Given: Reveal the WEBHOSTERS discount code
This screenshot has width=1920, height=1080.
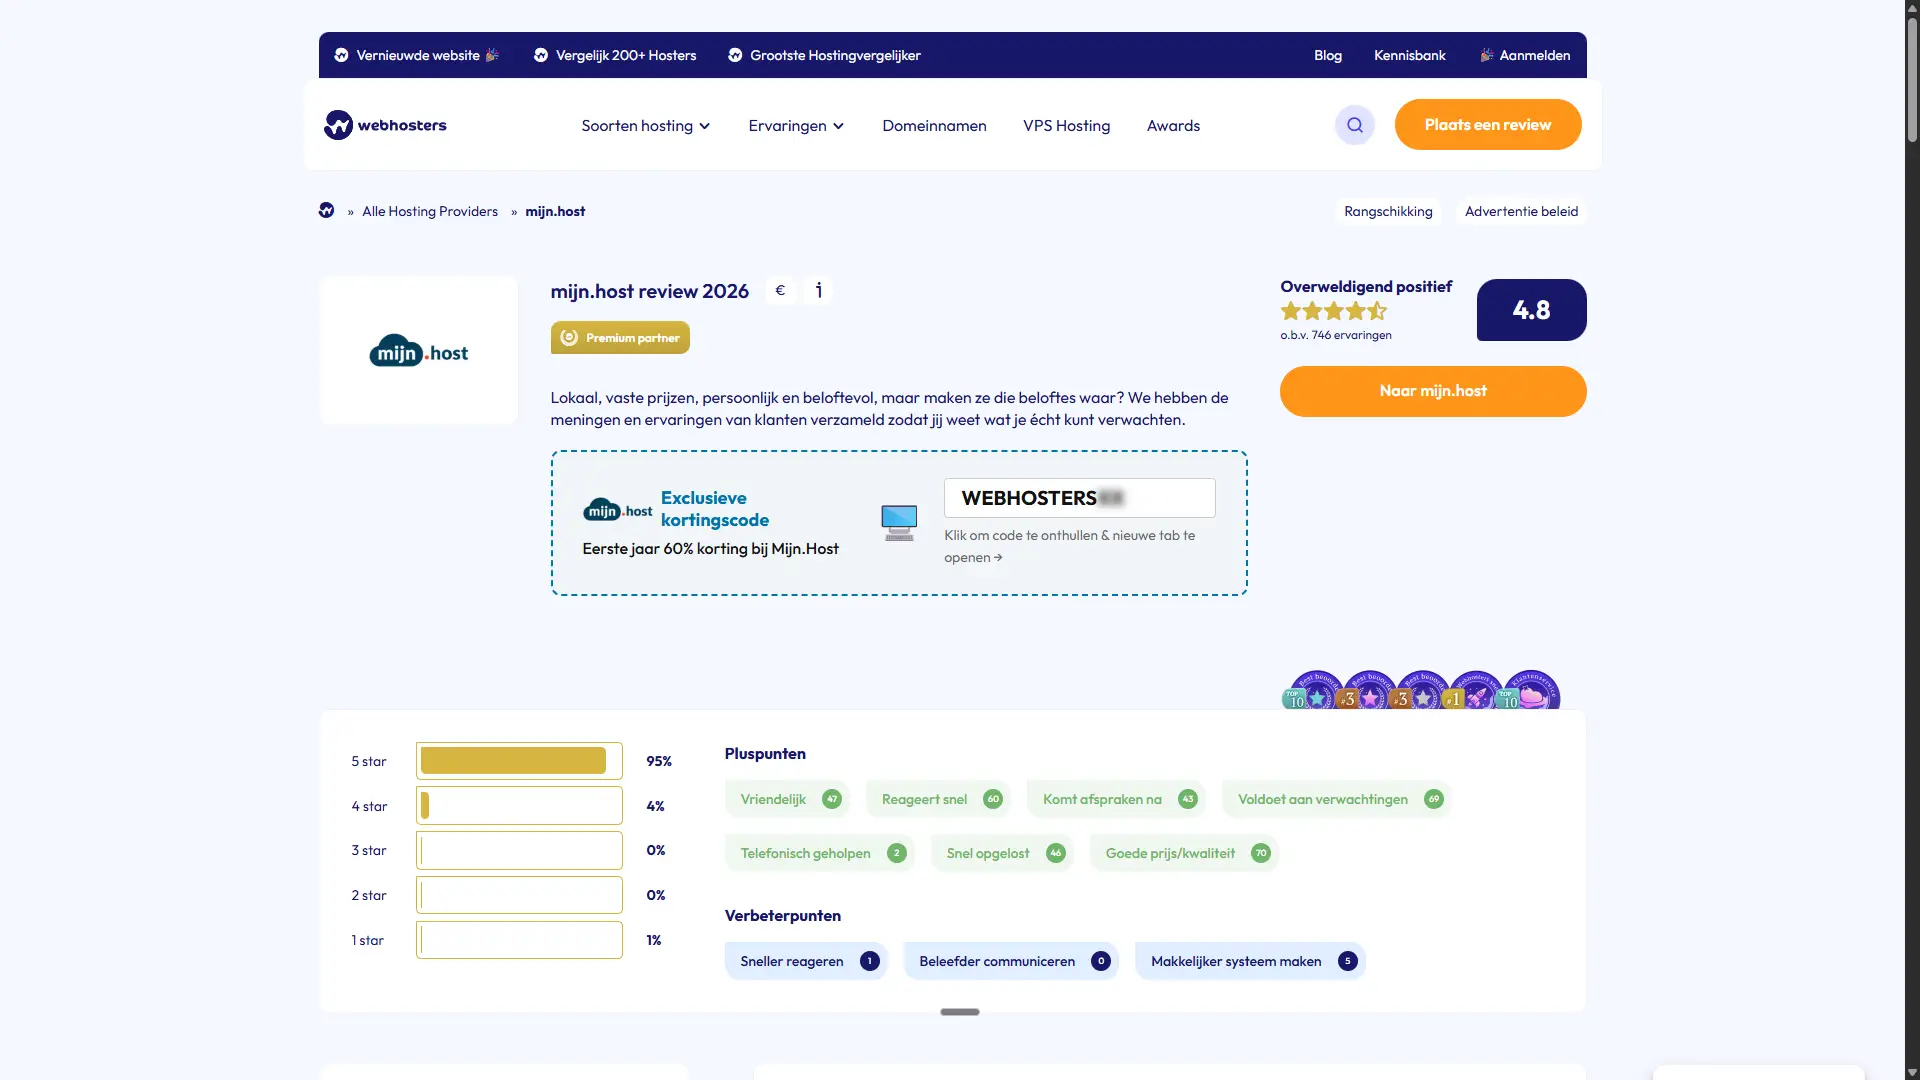Looking at the screenshot, I should tap(1079, 497).
